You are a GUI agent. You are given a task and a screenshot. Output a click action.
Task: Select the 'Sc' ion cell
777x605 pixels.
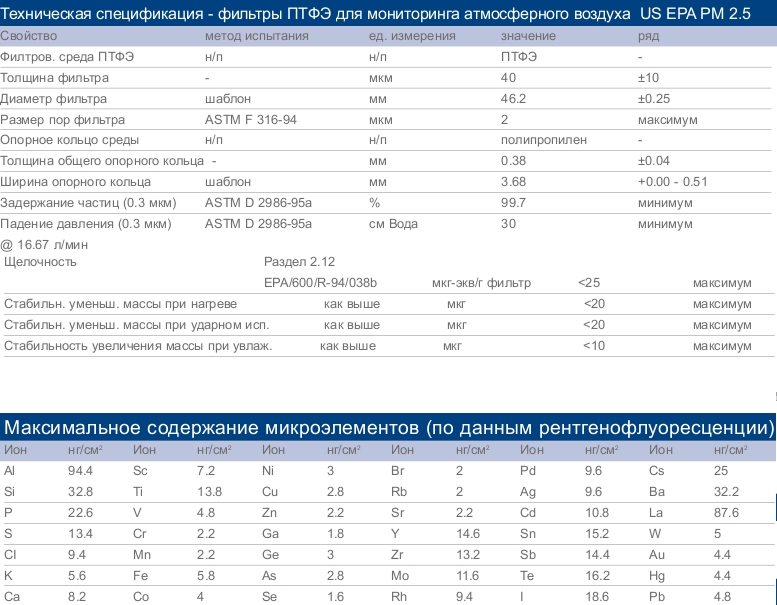(x=140, y=471)
